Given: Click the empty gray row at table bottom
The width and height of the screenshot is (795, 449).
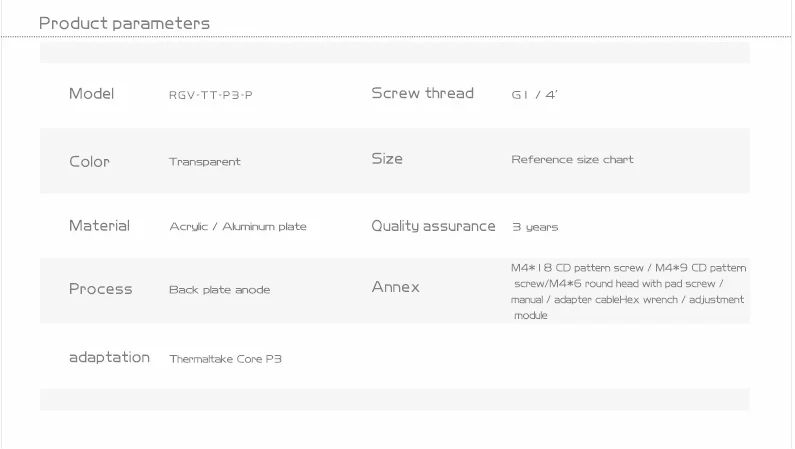Looking at the screenshot, I should point(394,399).
